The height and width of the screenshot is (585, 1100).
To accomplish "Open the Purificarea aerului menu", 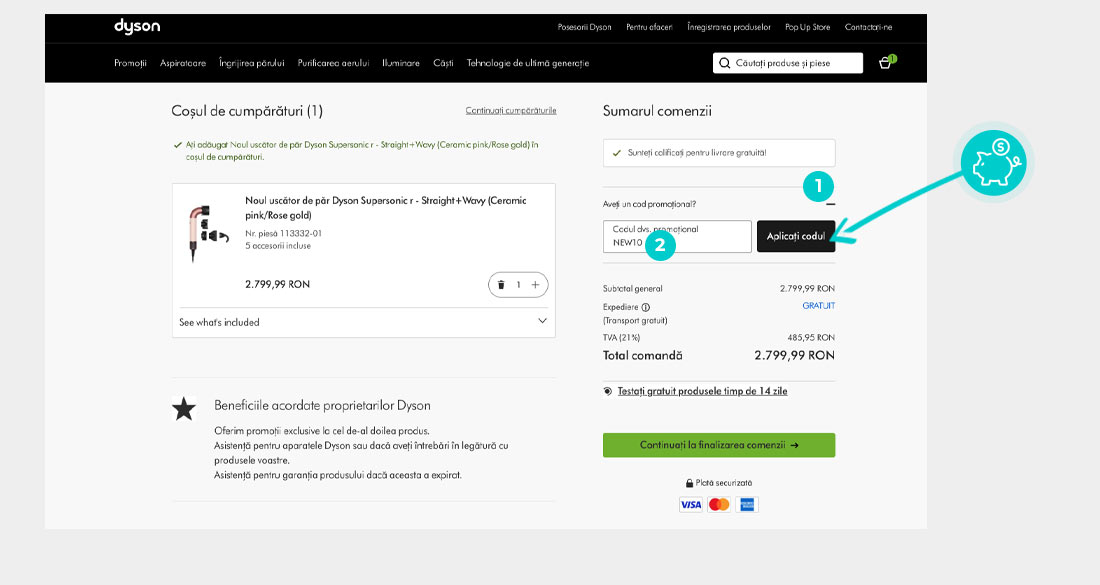I will [333, 63].
